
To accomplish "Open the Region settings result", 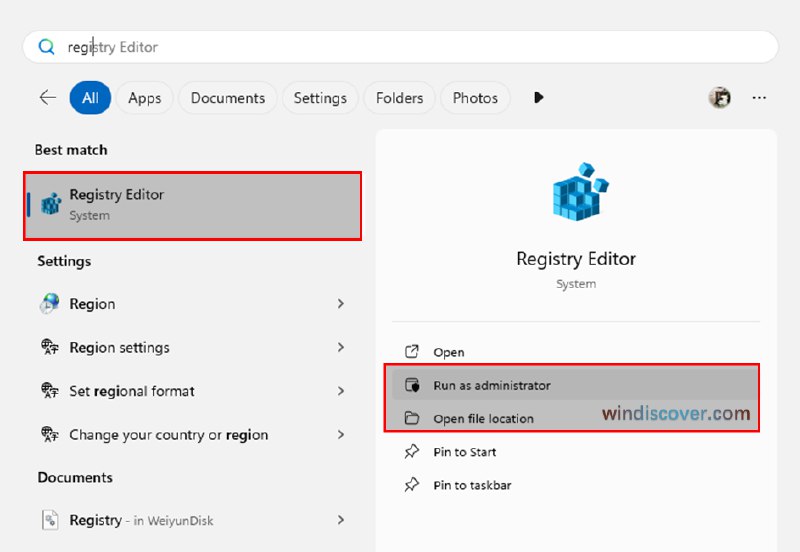I will tap(192, 347).
